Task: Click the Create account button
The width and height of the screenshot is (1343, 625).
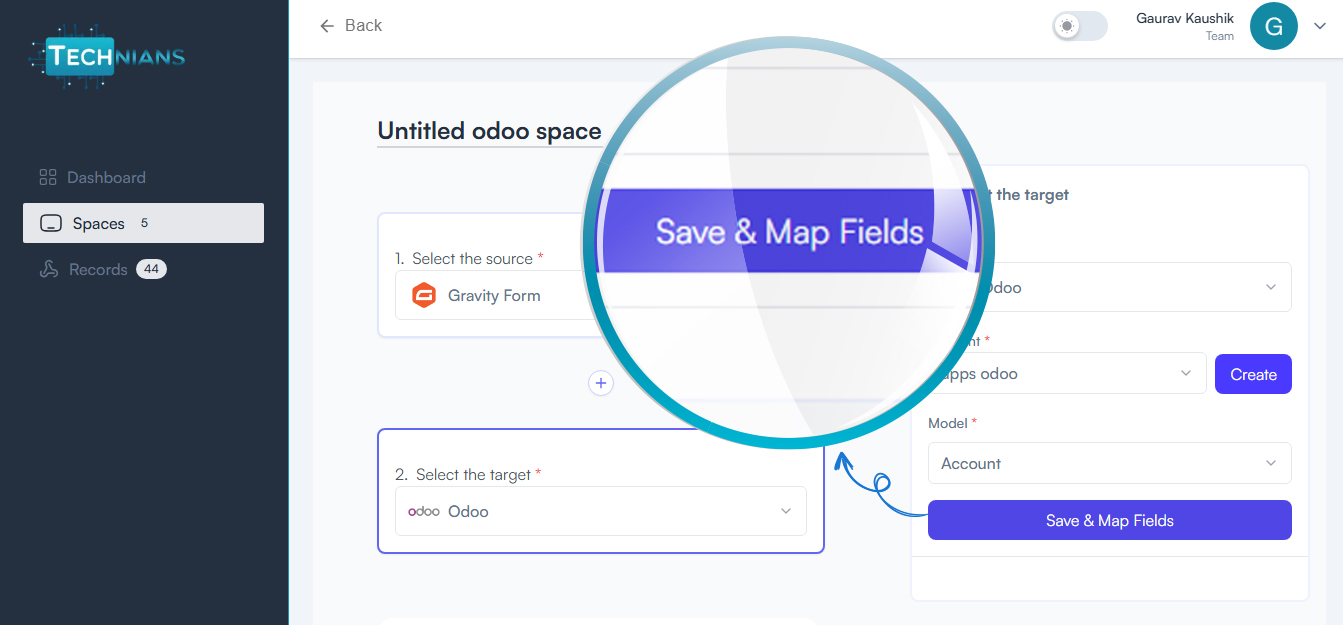Action: tap(1253, 374)
